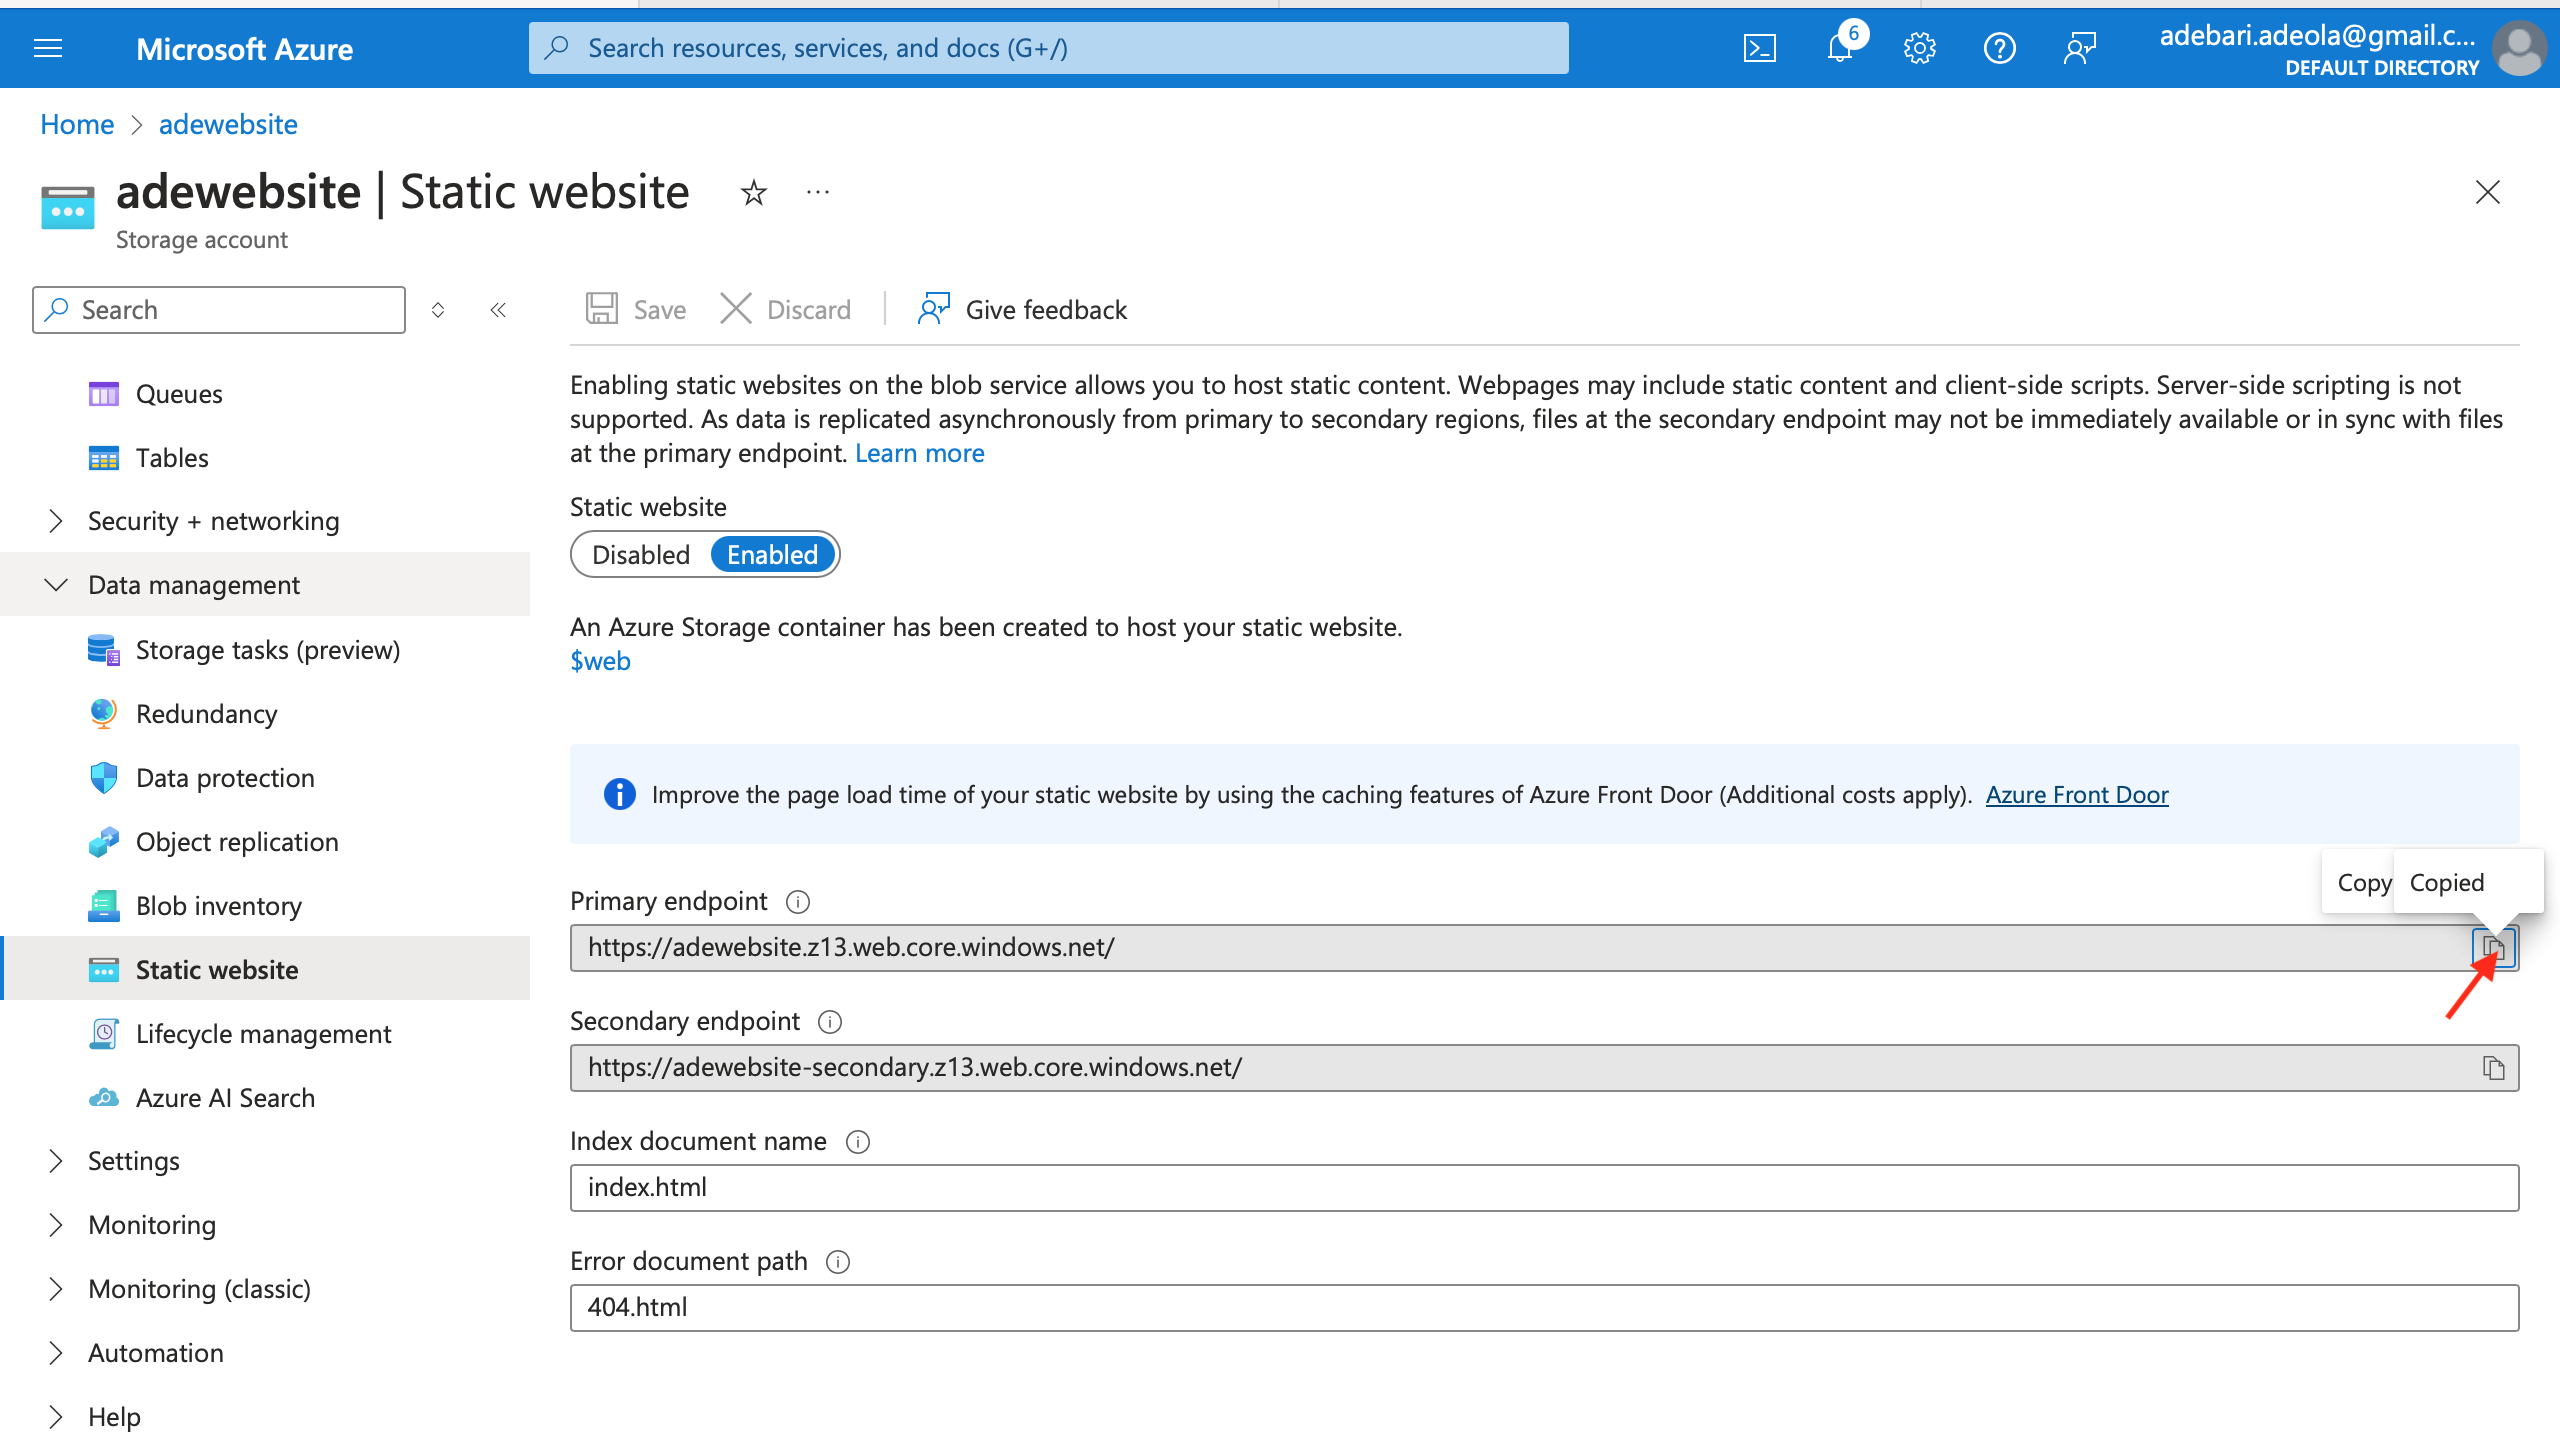Open Lifecycle management menu item
Screen dimensions: 2560x1448
[x=263, y=1034]
